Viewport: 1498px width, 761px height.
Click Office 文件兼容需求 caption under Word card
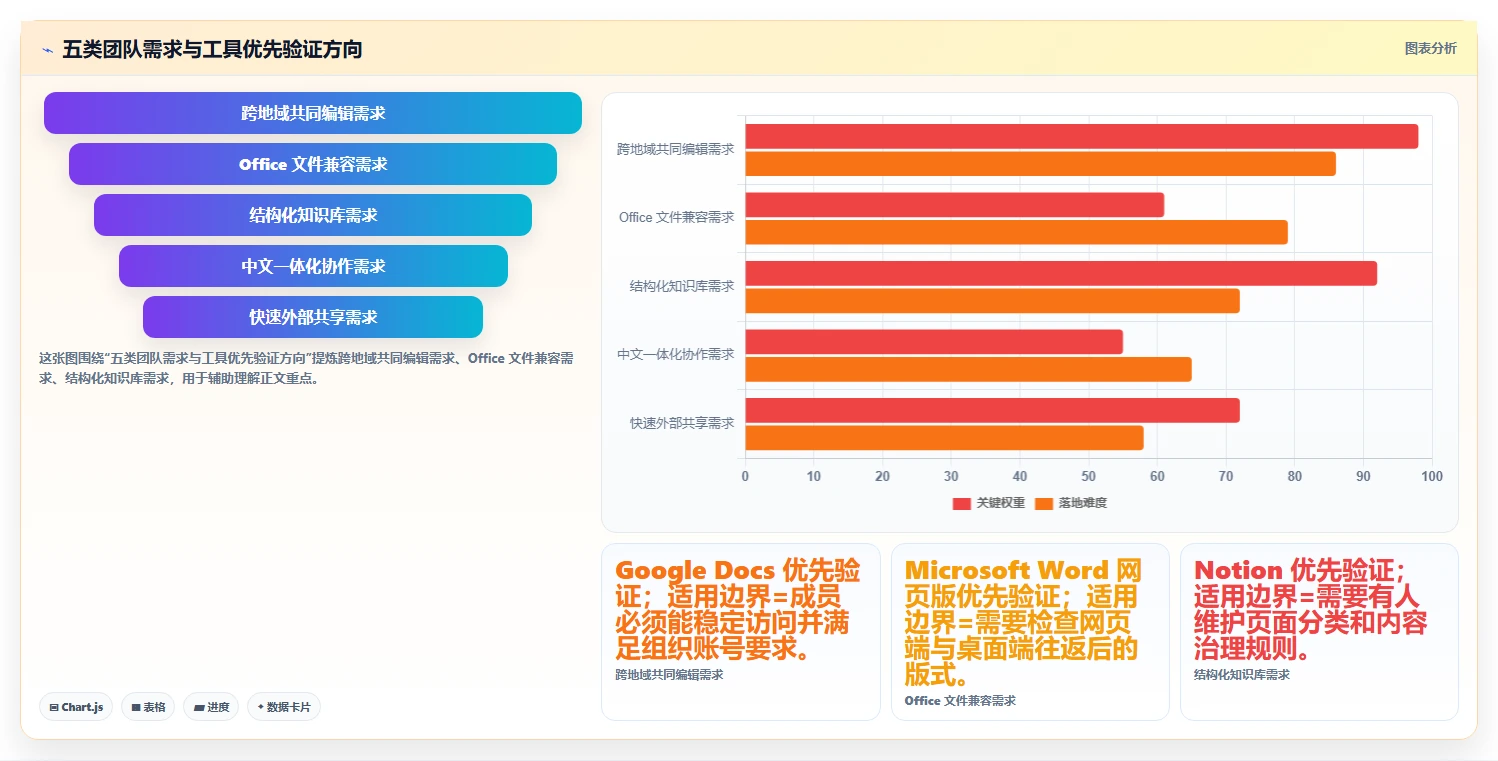[960, 701]
